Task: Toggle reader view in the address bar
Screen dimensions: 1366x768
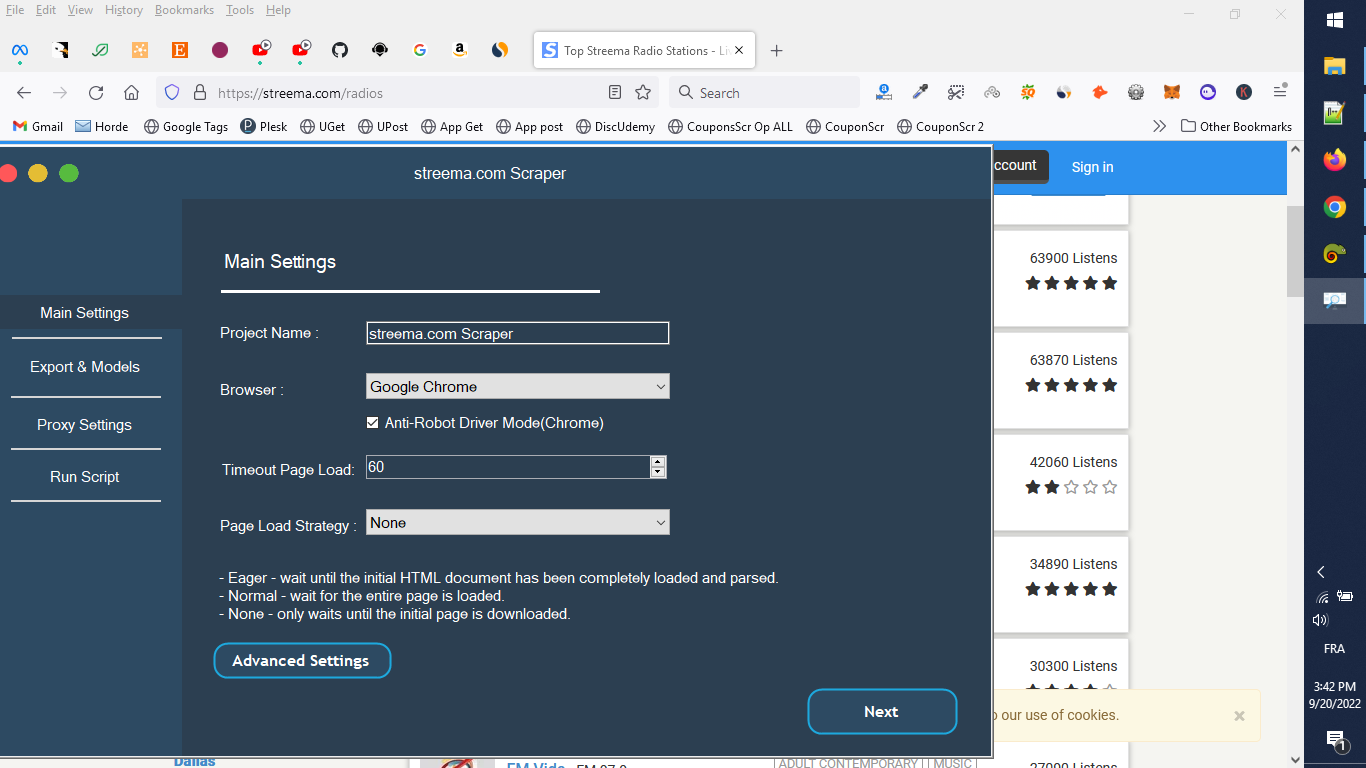Action: (x=615, y=93)
